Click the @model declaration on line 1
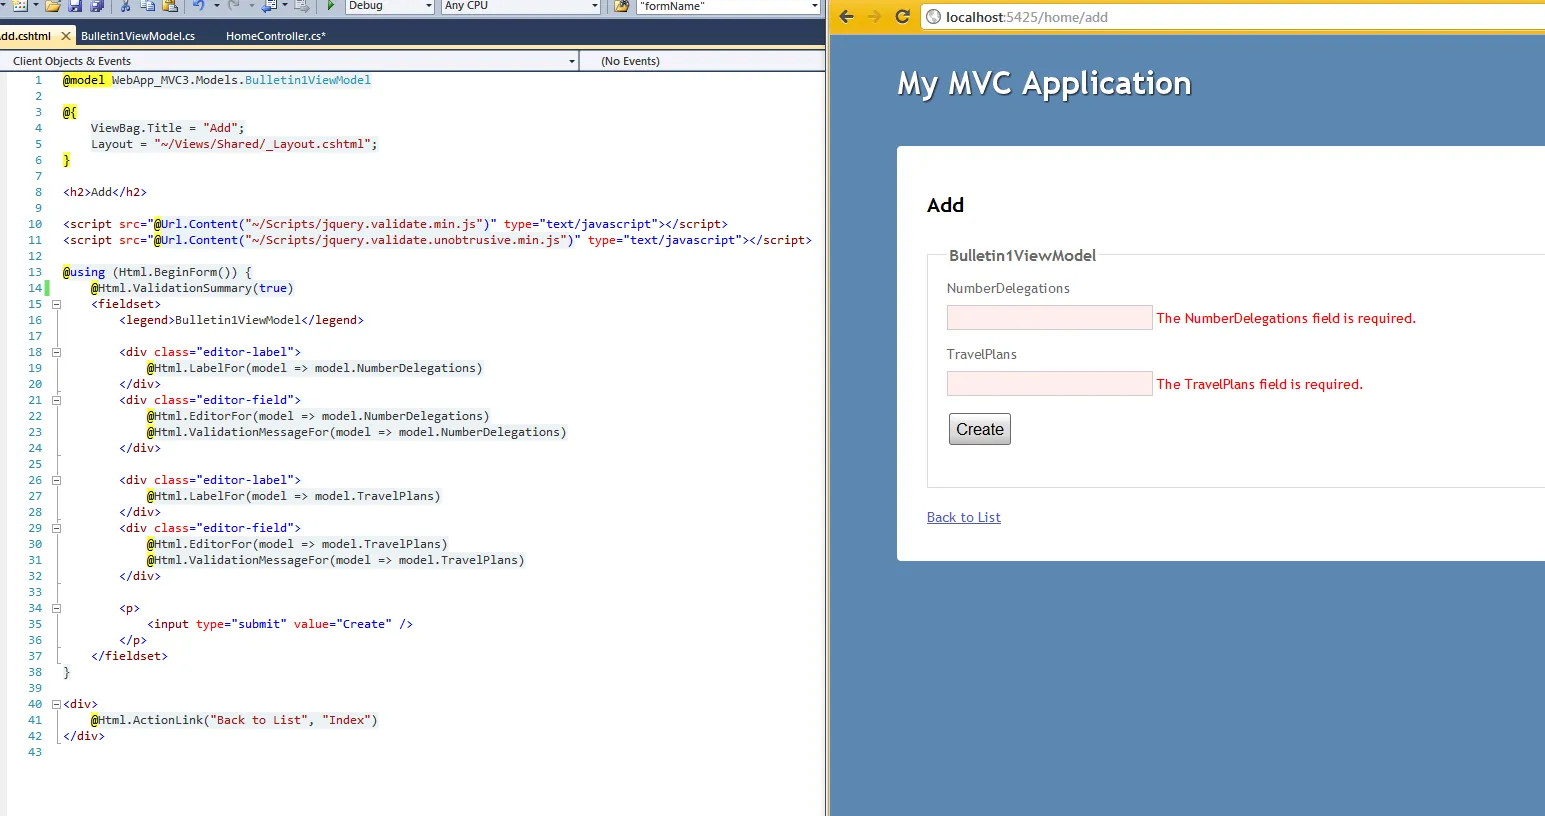 (x=217, y=80)
